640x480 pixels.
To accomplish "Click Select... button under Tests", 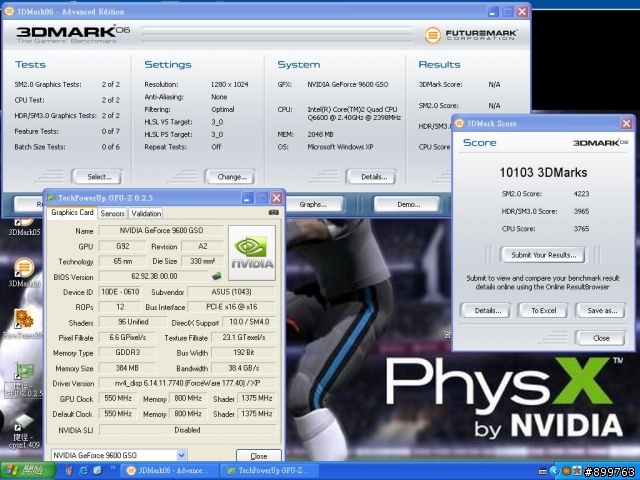I will 98,177.
